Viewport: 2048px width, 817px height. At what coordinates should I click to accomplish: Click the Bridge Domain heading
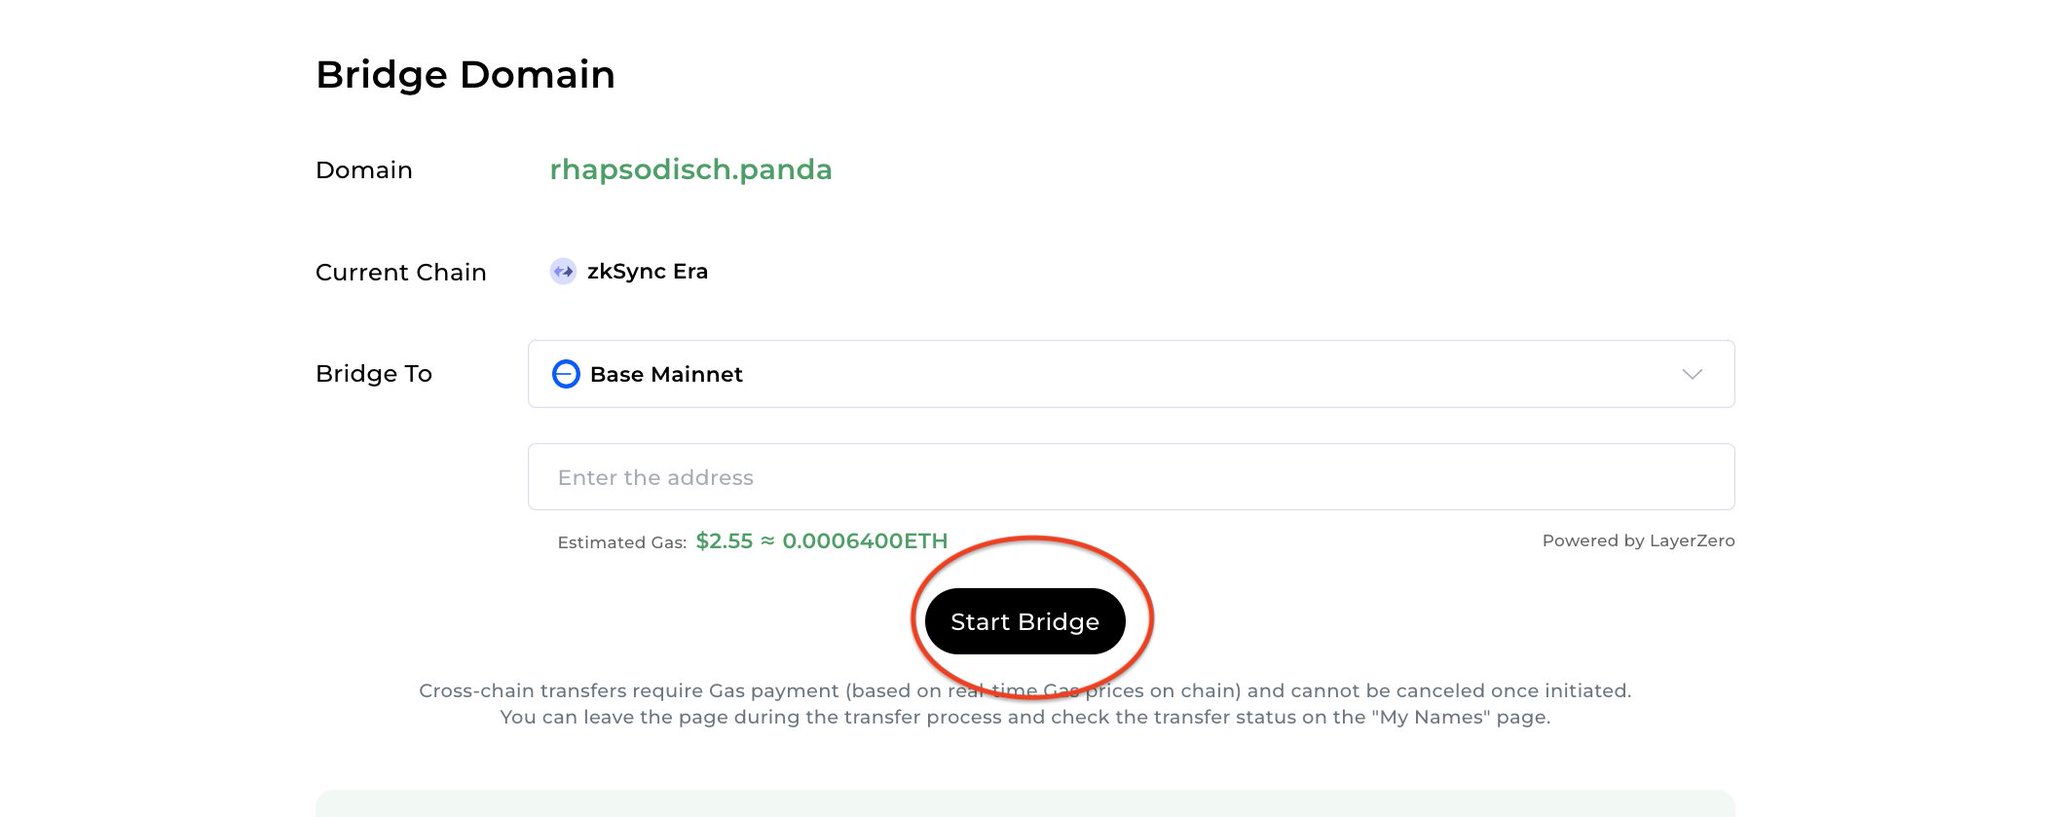[465, 75]
